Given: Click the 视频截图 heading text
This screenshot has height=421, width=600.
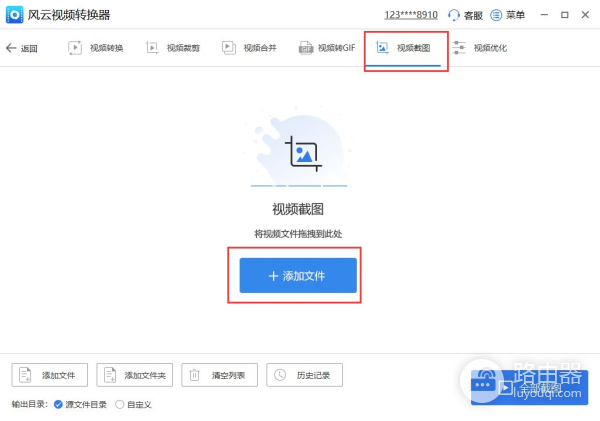Looking at the screenshot, I should pyautogui.click(x=298, y=209).
